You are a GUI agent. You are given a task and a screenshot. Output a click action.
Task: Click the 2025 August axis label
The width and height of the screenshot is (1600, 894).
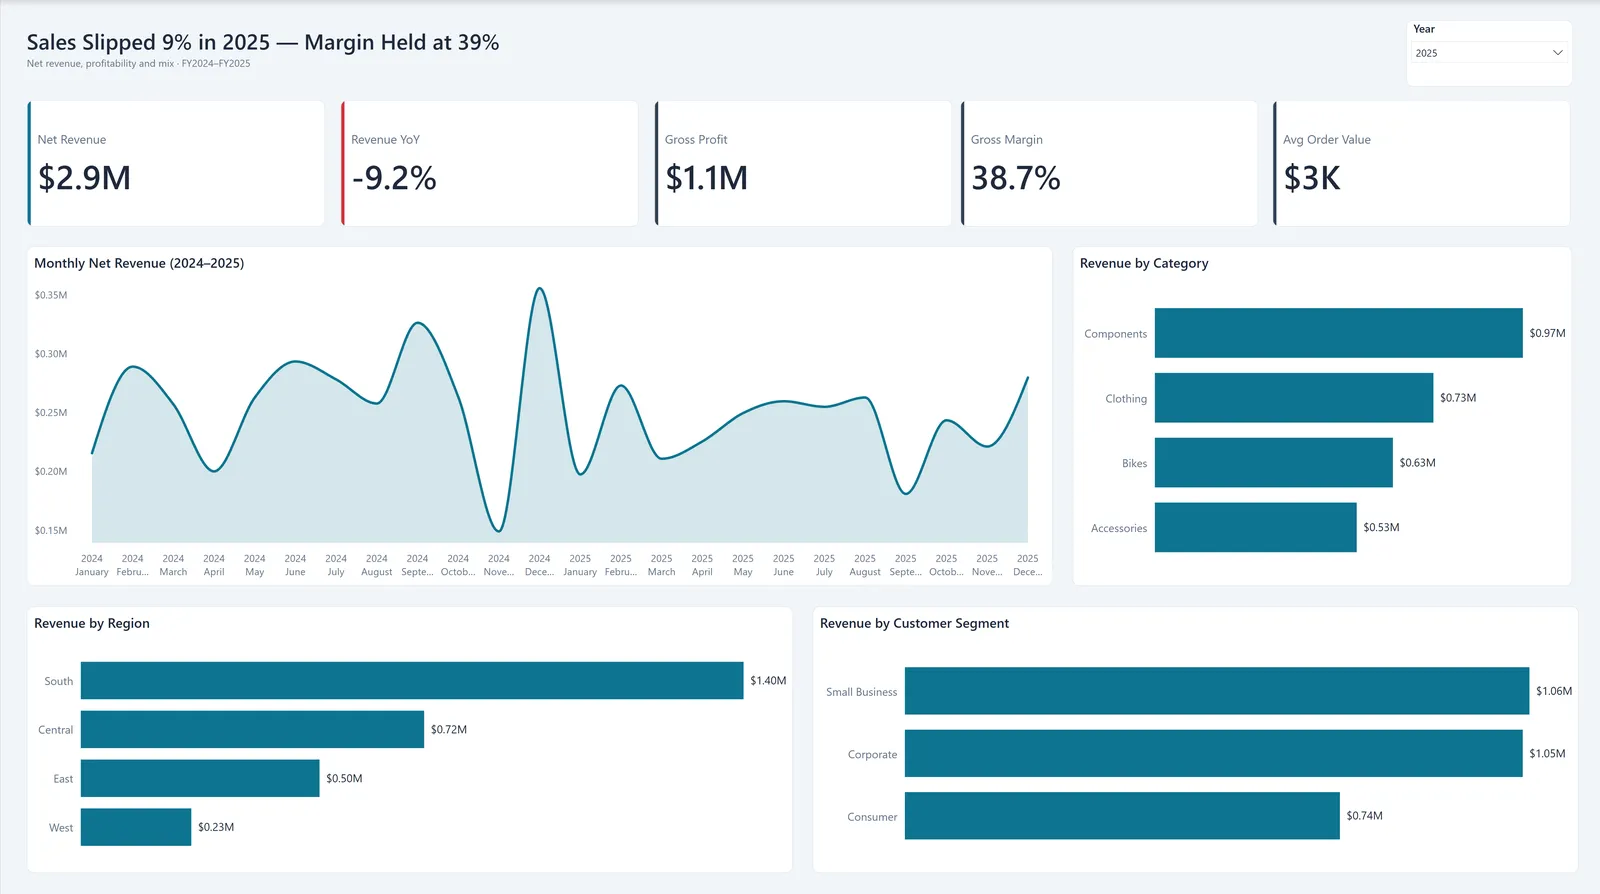pos(865,565)
